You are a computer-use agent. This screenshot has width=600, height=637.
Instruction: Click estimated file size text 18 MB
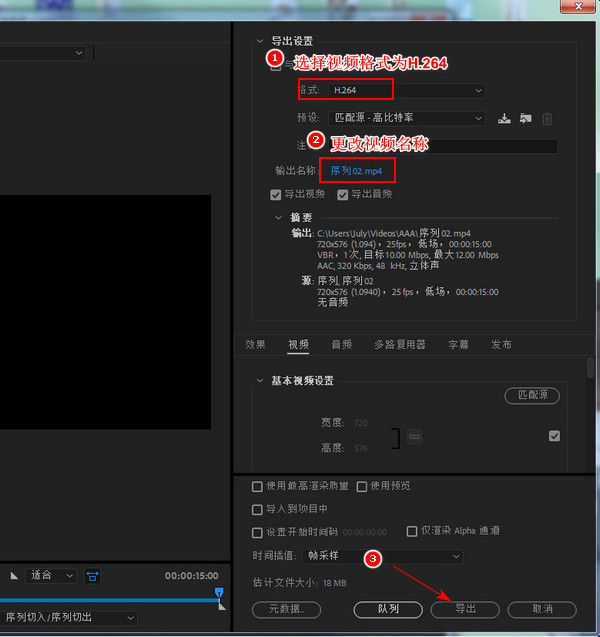[x=334, y=583]
